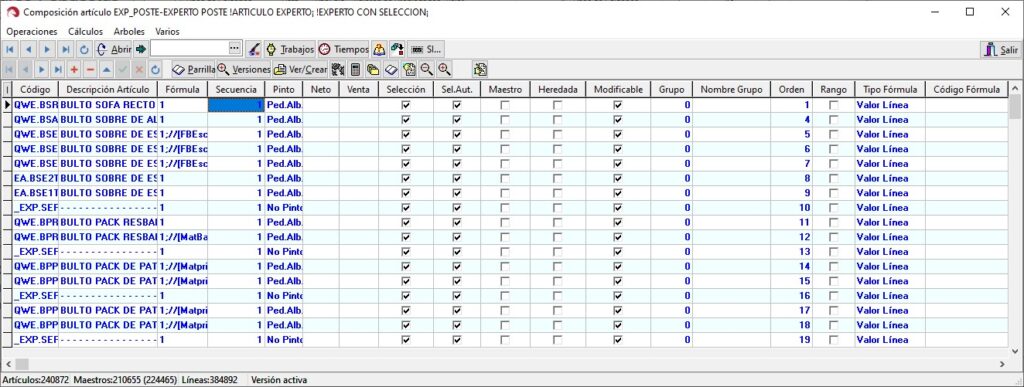Click the green and red transfer icon
This screenshot has height=387, width=1024.
coord(397,49)
